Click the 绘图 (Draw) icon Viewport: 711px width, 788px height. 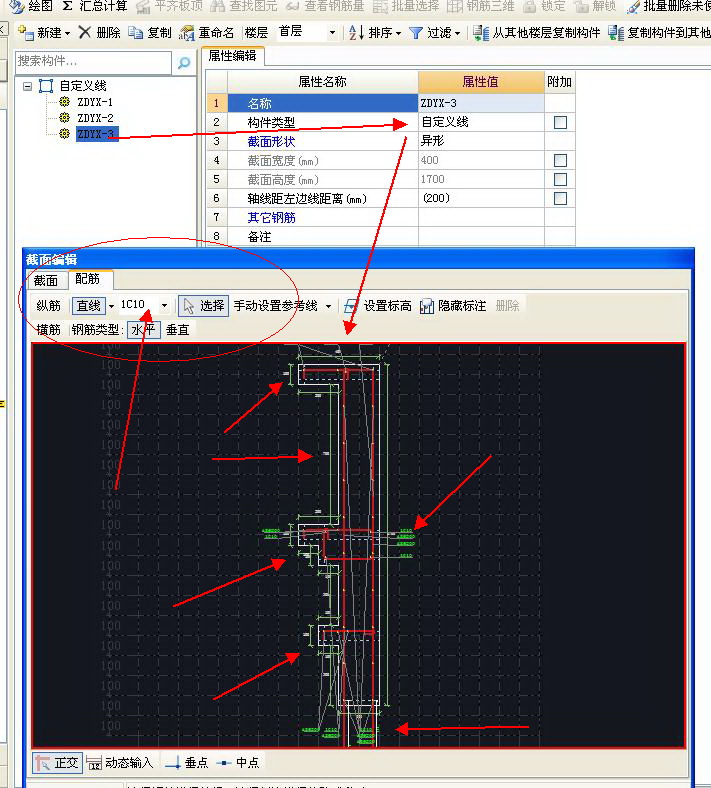tap(17, 6)
